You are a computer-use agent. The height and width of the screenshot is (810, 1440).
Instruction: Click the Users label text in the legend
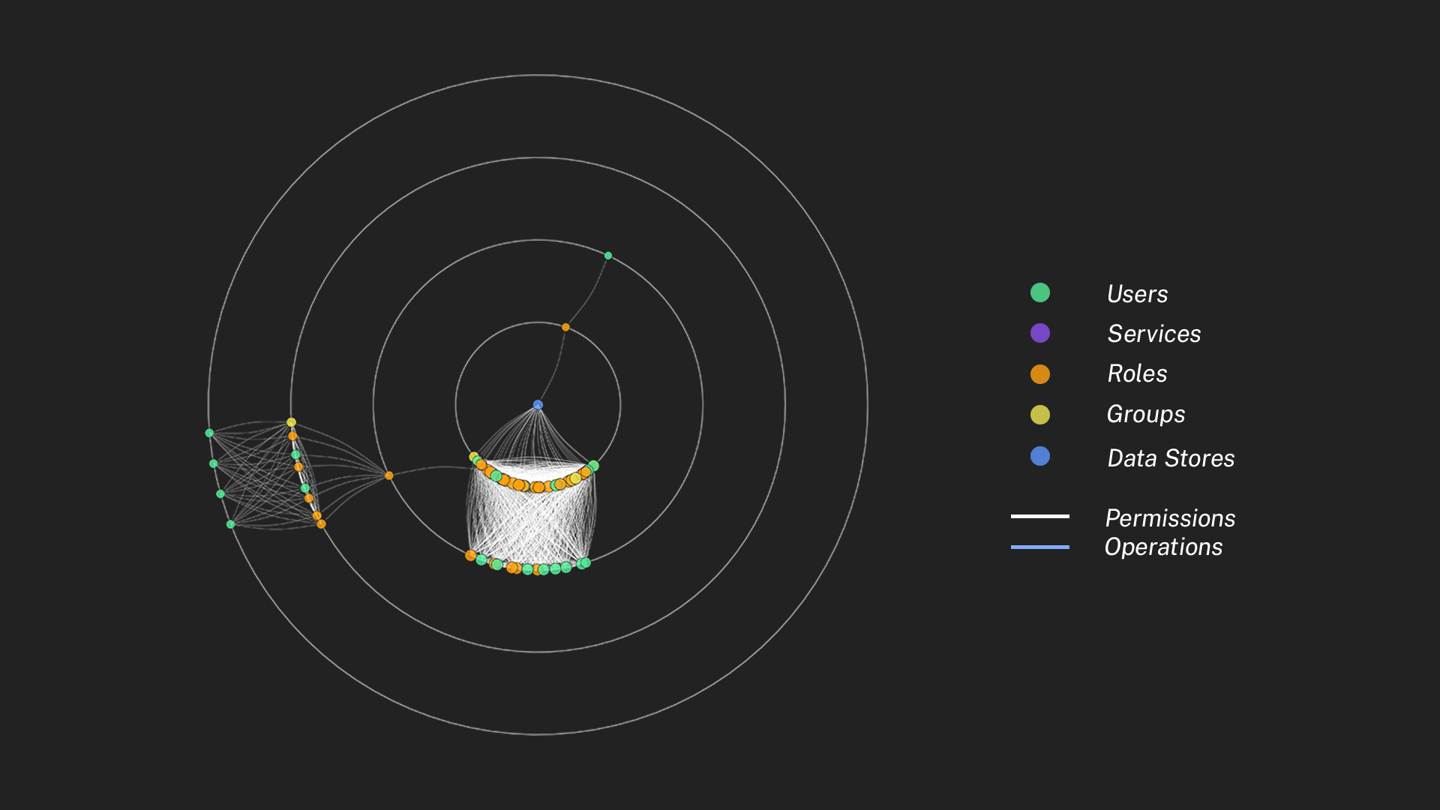[1136, 293]
